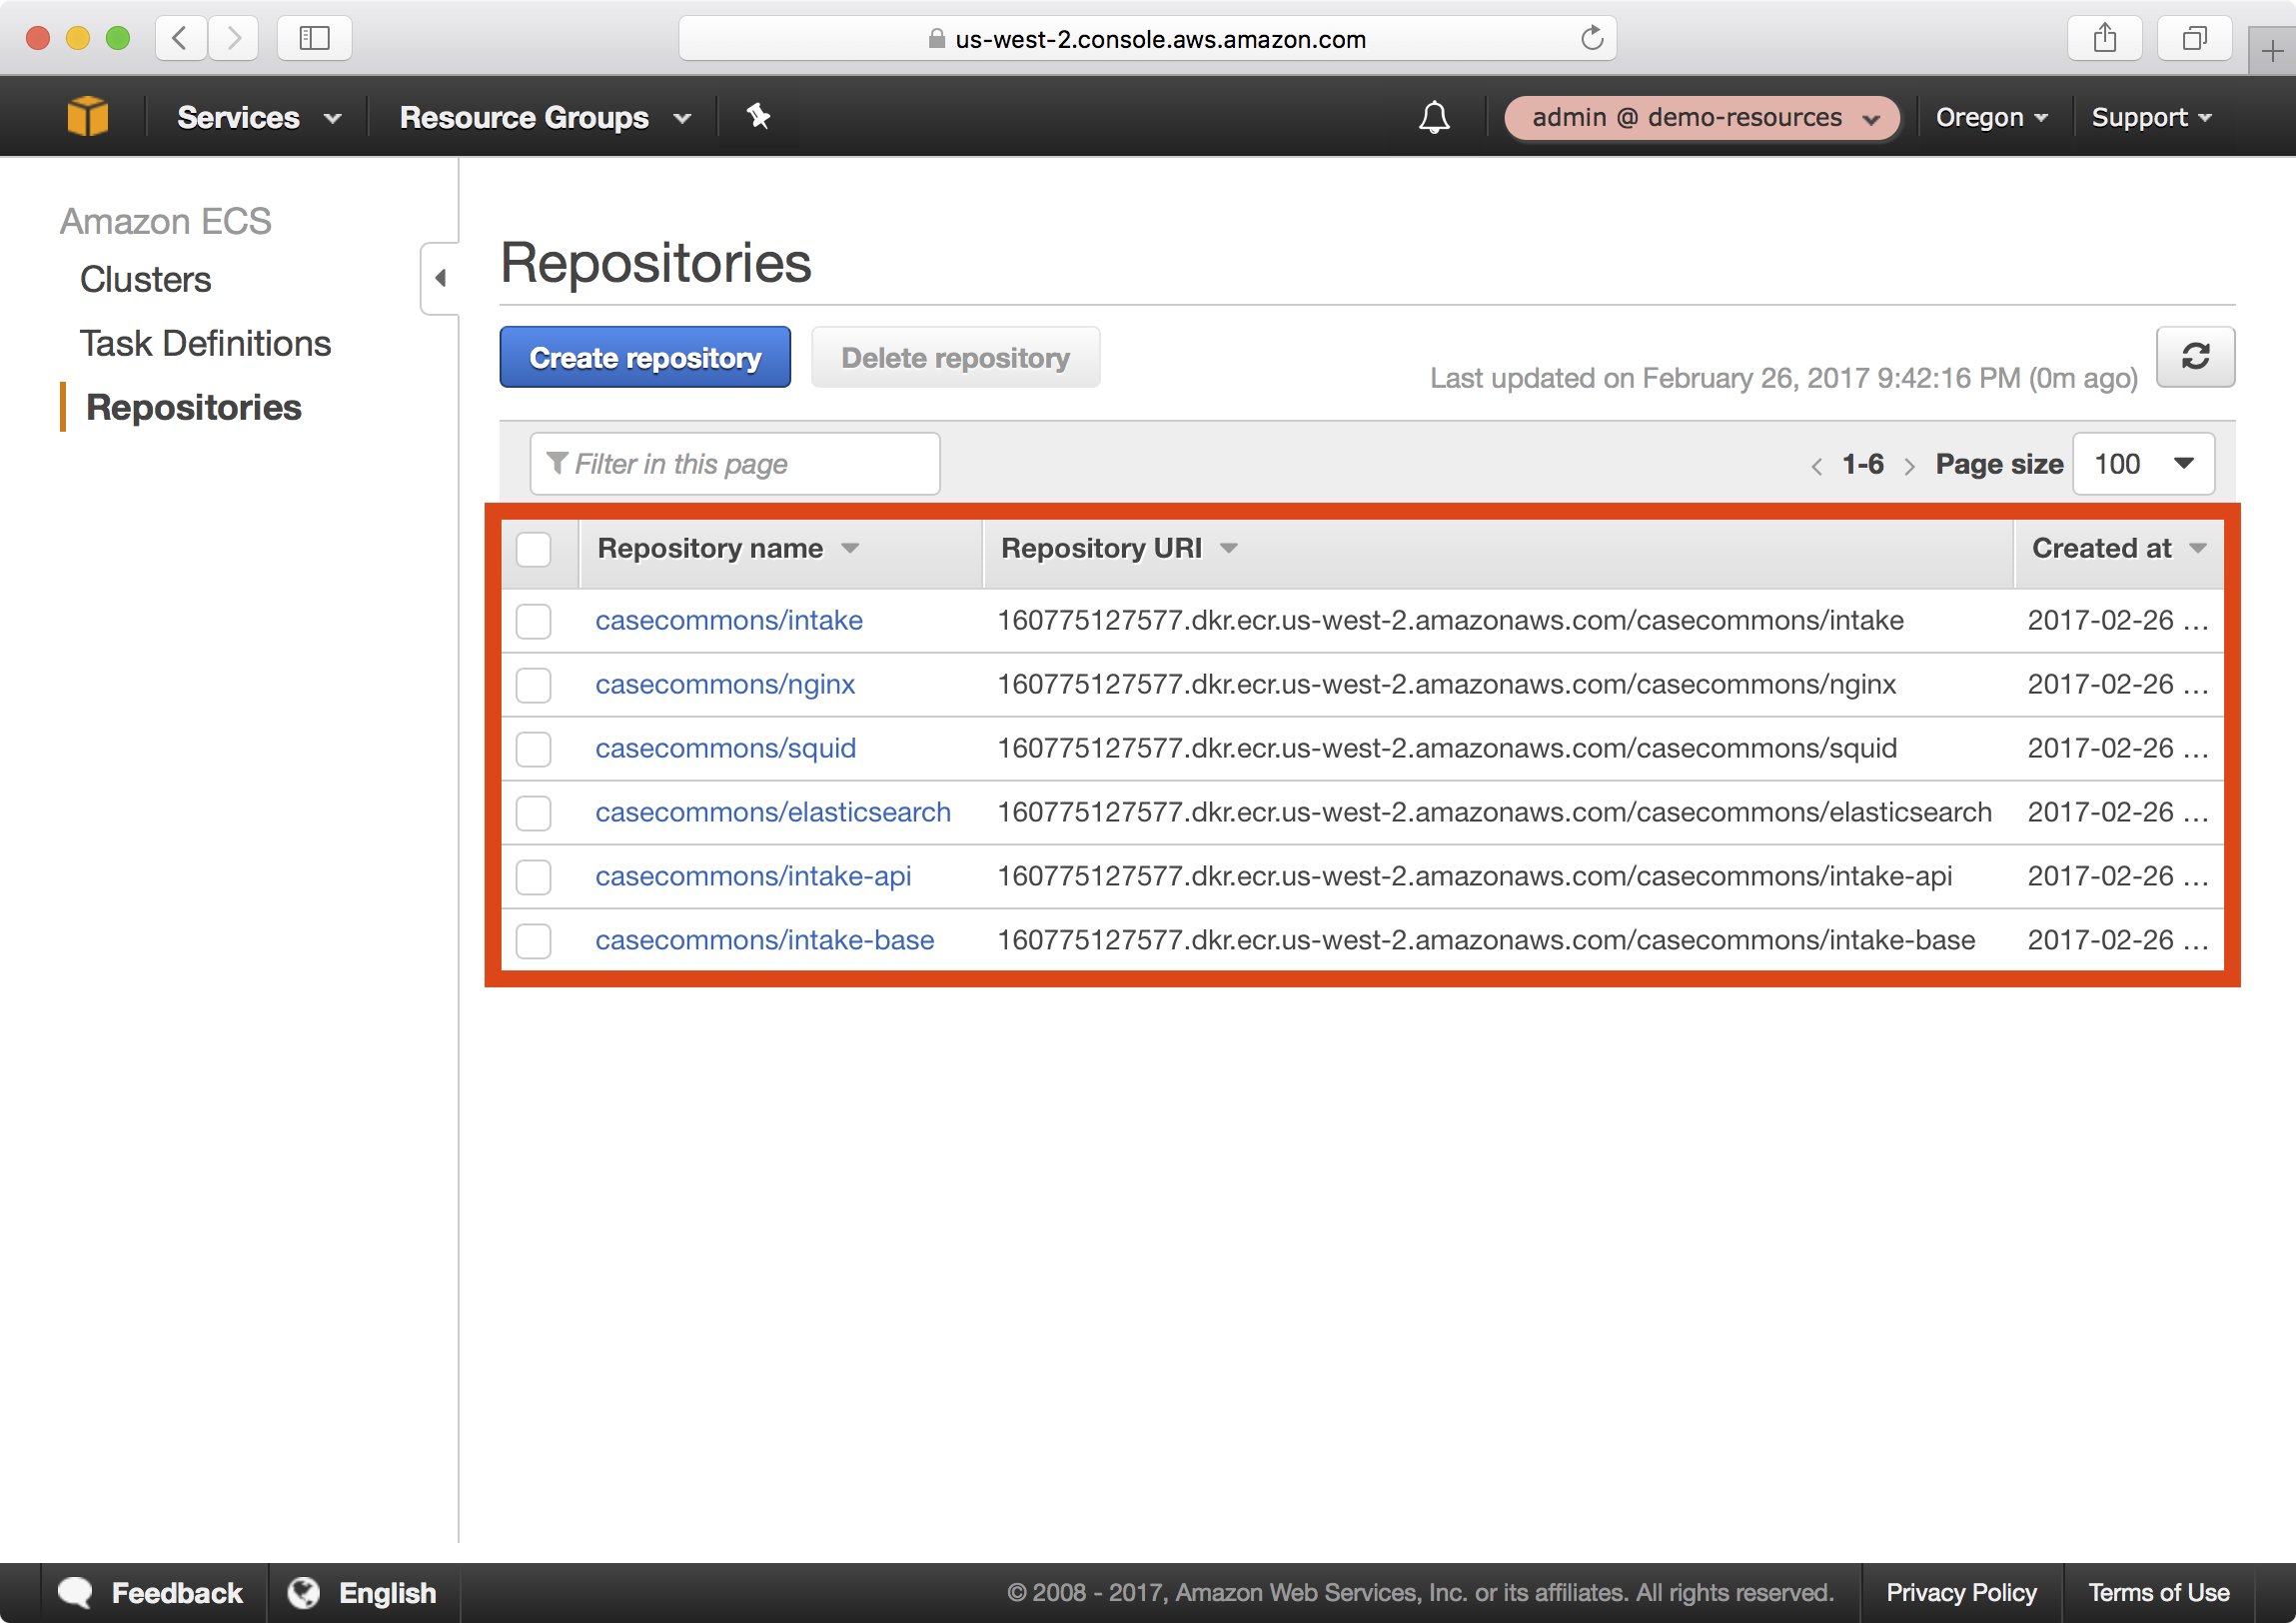Select the casecommons/nginx checkbox
The image size is (2296, 1623).
pos(533,685)
